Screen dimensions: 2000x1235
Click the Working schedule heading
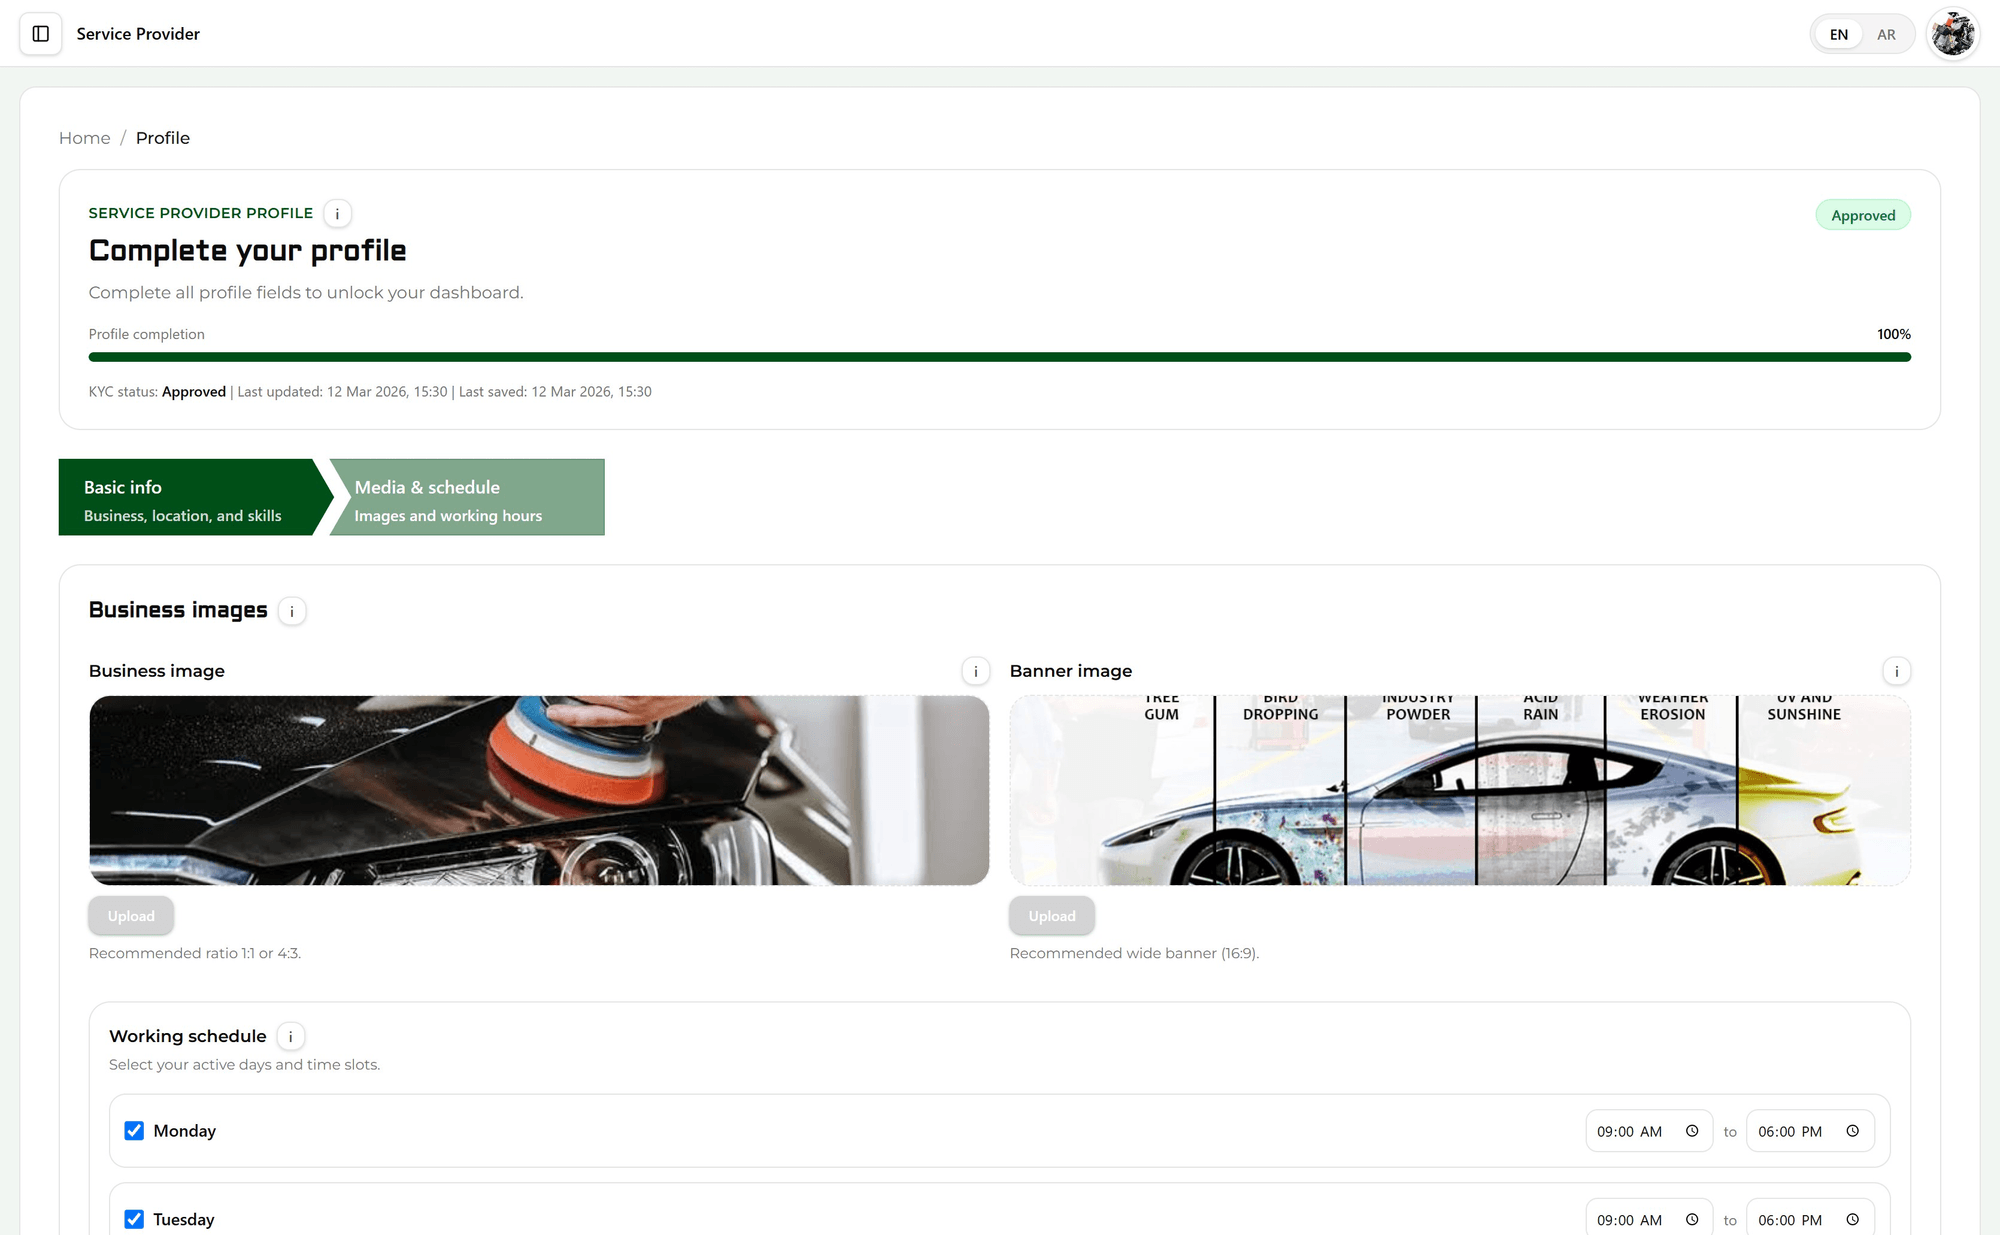click(x=188, y=1036)
